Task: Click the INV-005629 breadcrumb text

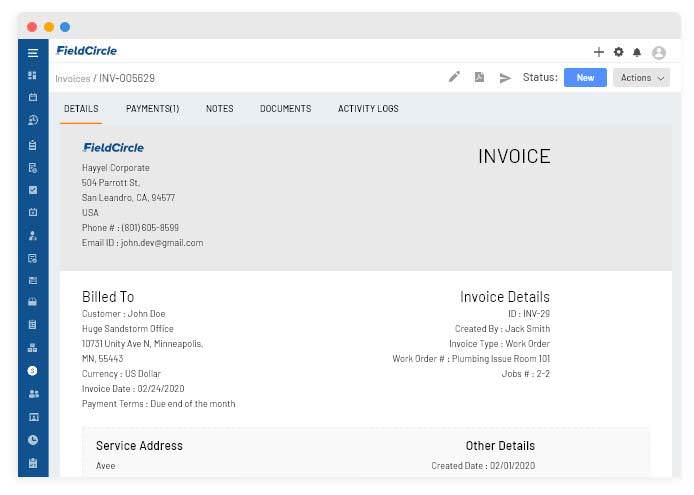Action: click(x=127, y=78)
